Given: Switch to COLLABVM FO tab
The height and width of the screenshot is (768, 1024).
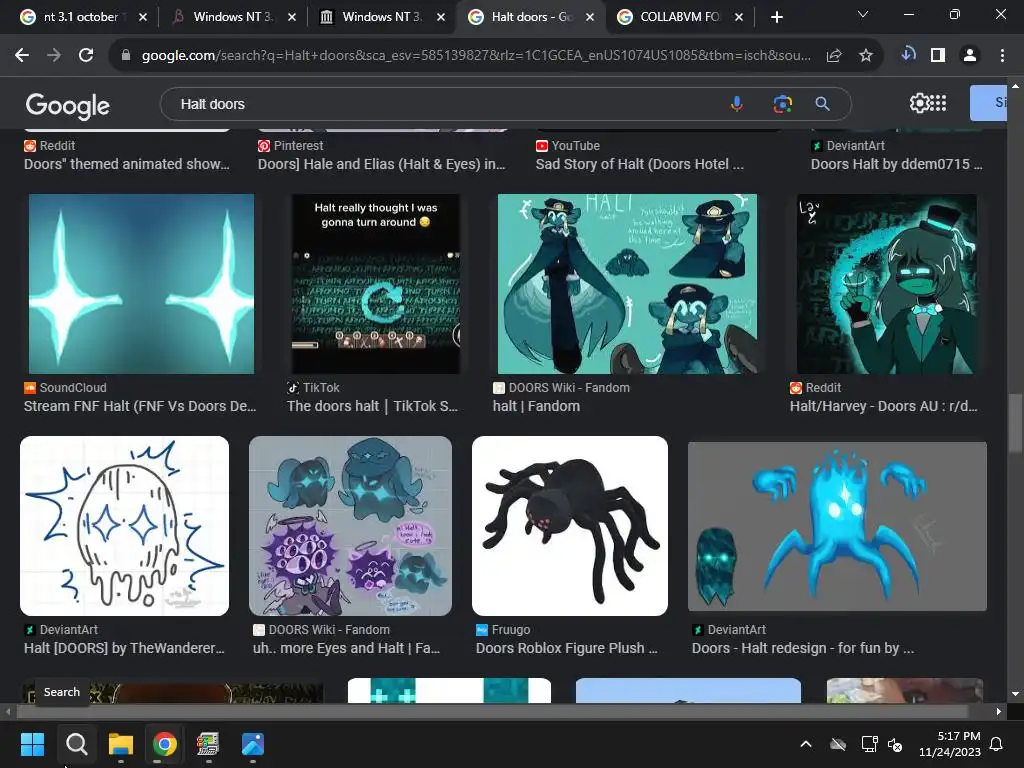Looking at the screenshot, I should tap(679, 17).
